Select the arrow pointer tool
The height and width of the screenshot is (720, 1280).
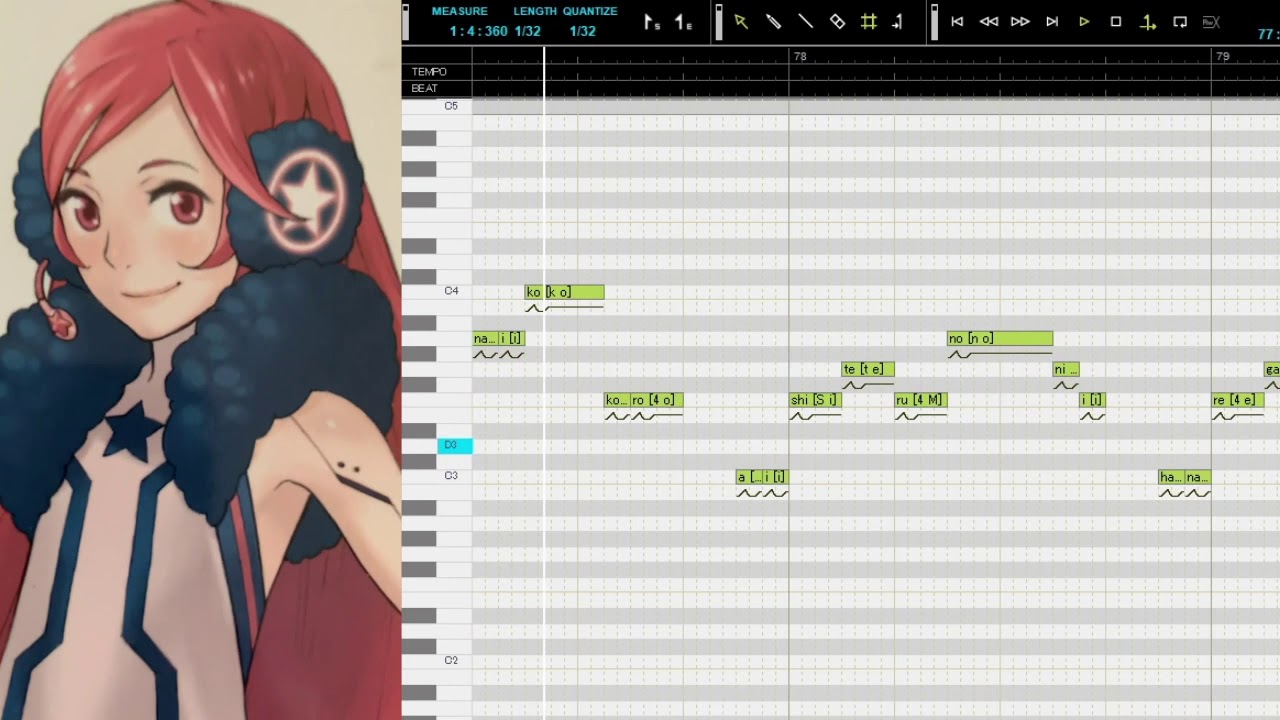(x=741, y=21)
